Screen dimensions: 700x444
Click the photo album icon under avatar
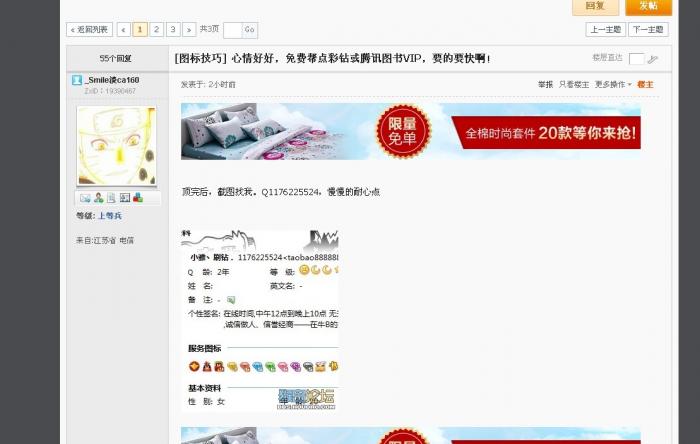(125, 198)
